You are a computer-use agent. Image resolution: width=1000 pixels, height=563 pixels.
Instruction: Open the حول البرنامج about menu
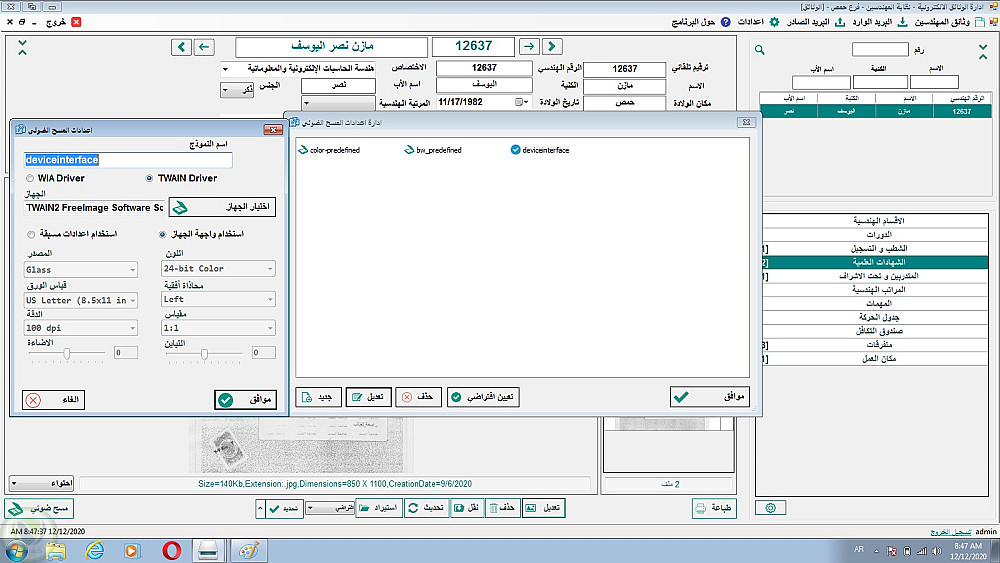(x=701, y=22)
